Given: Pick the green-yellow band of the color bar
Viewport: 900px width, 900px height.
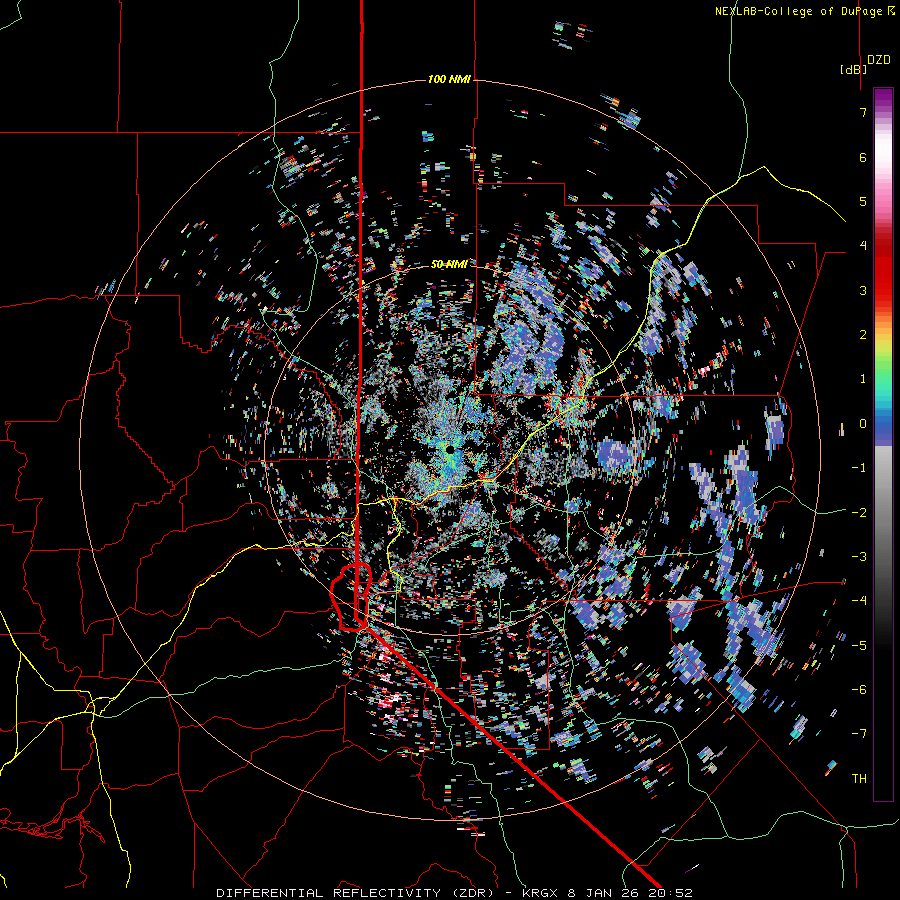Looking at the screenshot, I should (883, 356).
